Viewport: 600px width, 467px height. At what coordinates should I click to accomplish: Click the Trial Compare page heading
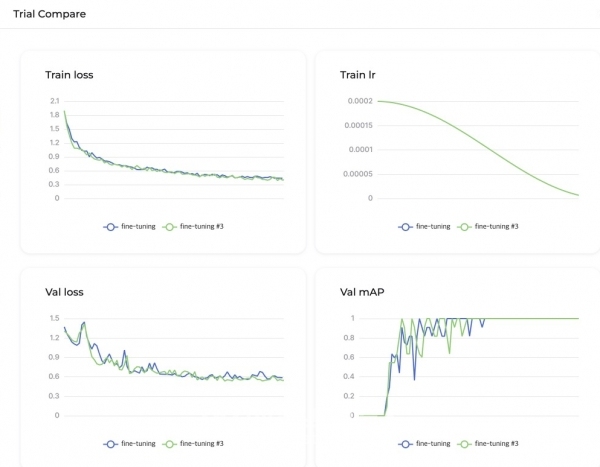pos(50,15)
